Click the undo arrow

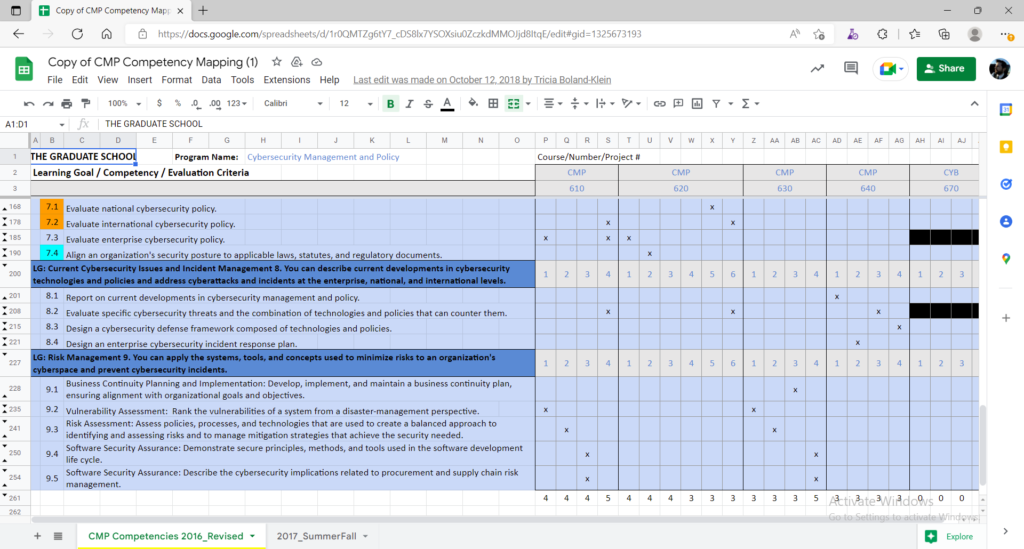29,103
